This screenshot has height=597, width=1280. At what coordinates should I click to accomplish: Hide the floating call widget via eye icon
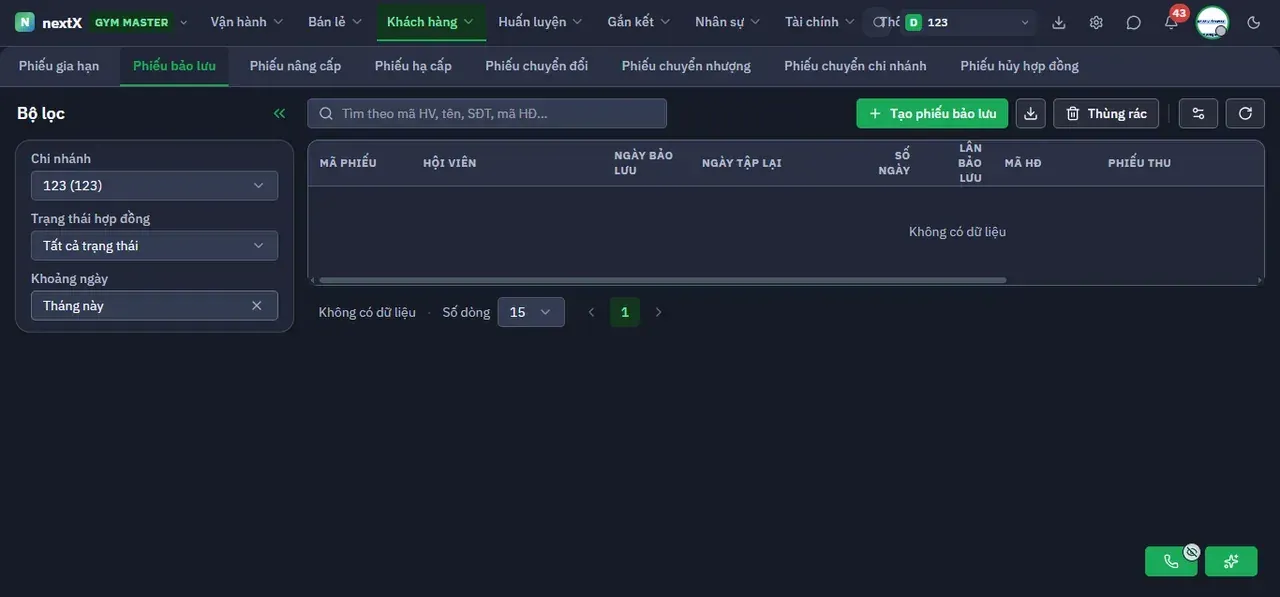[x=1192, y=551]
